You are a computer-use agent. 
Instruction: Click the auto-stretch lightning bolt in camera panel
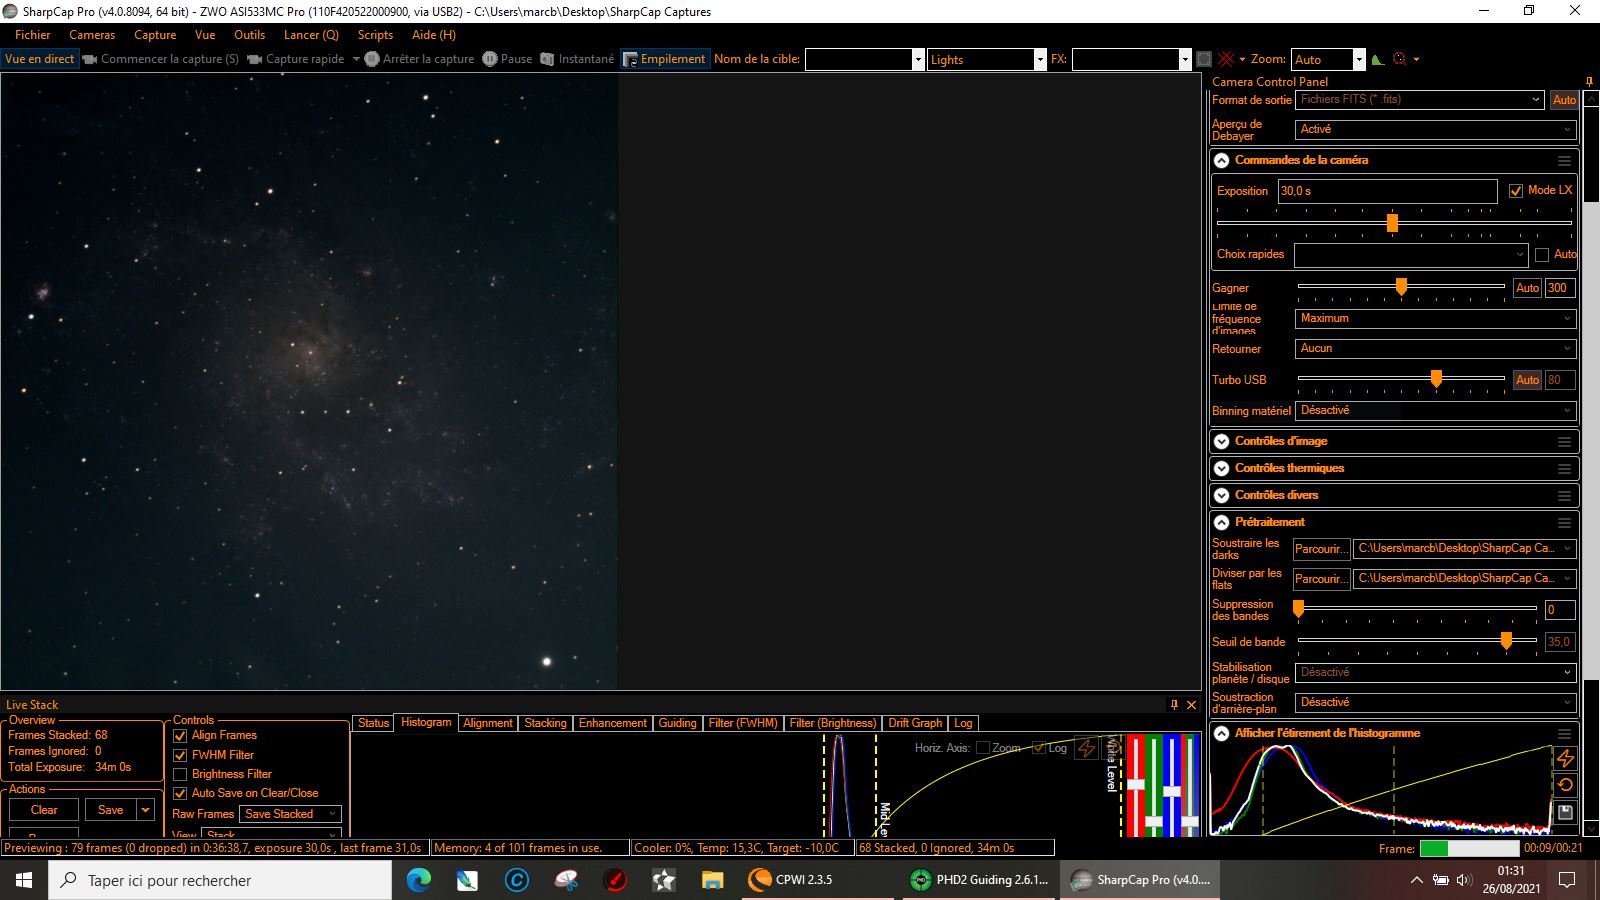1566,759
